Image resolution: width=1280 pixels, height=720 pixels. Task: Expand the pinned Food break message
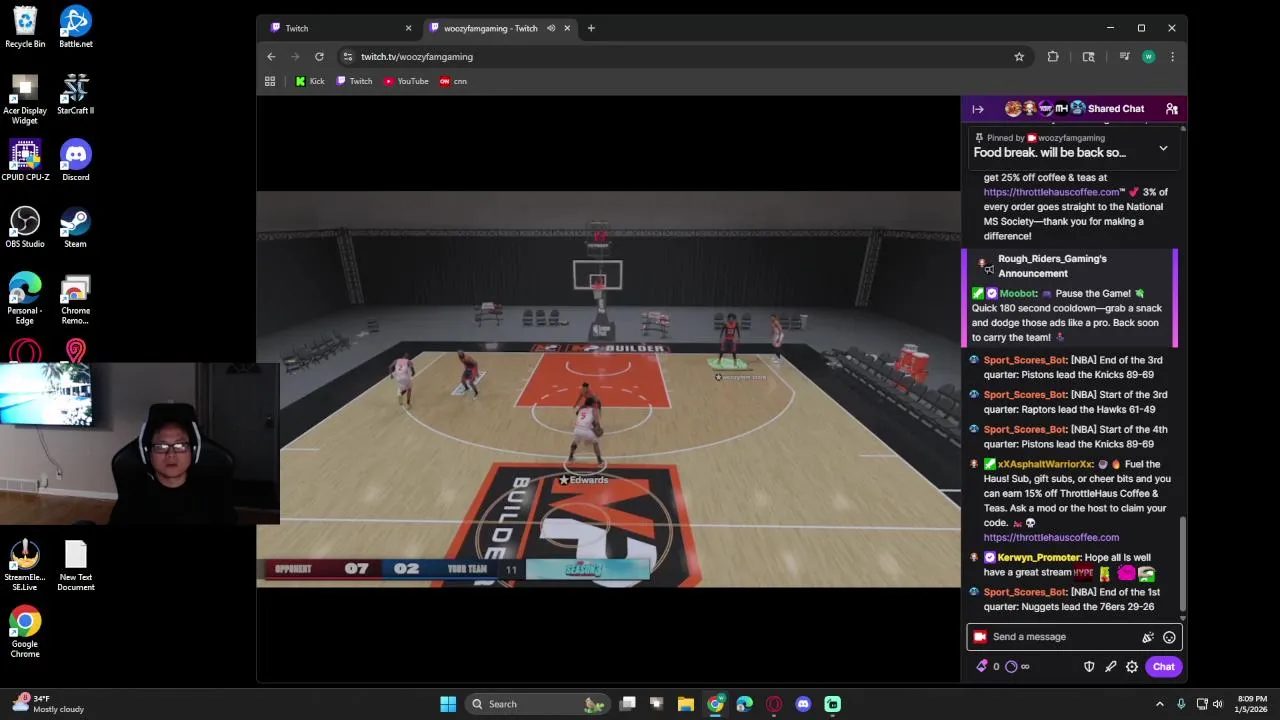coord(1163,148)
